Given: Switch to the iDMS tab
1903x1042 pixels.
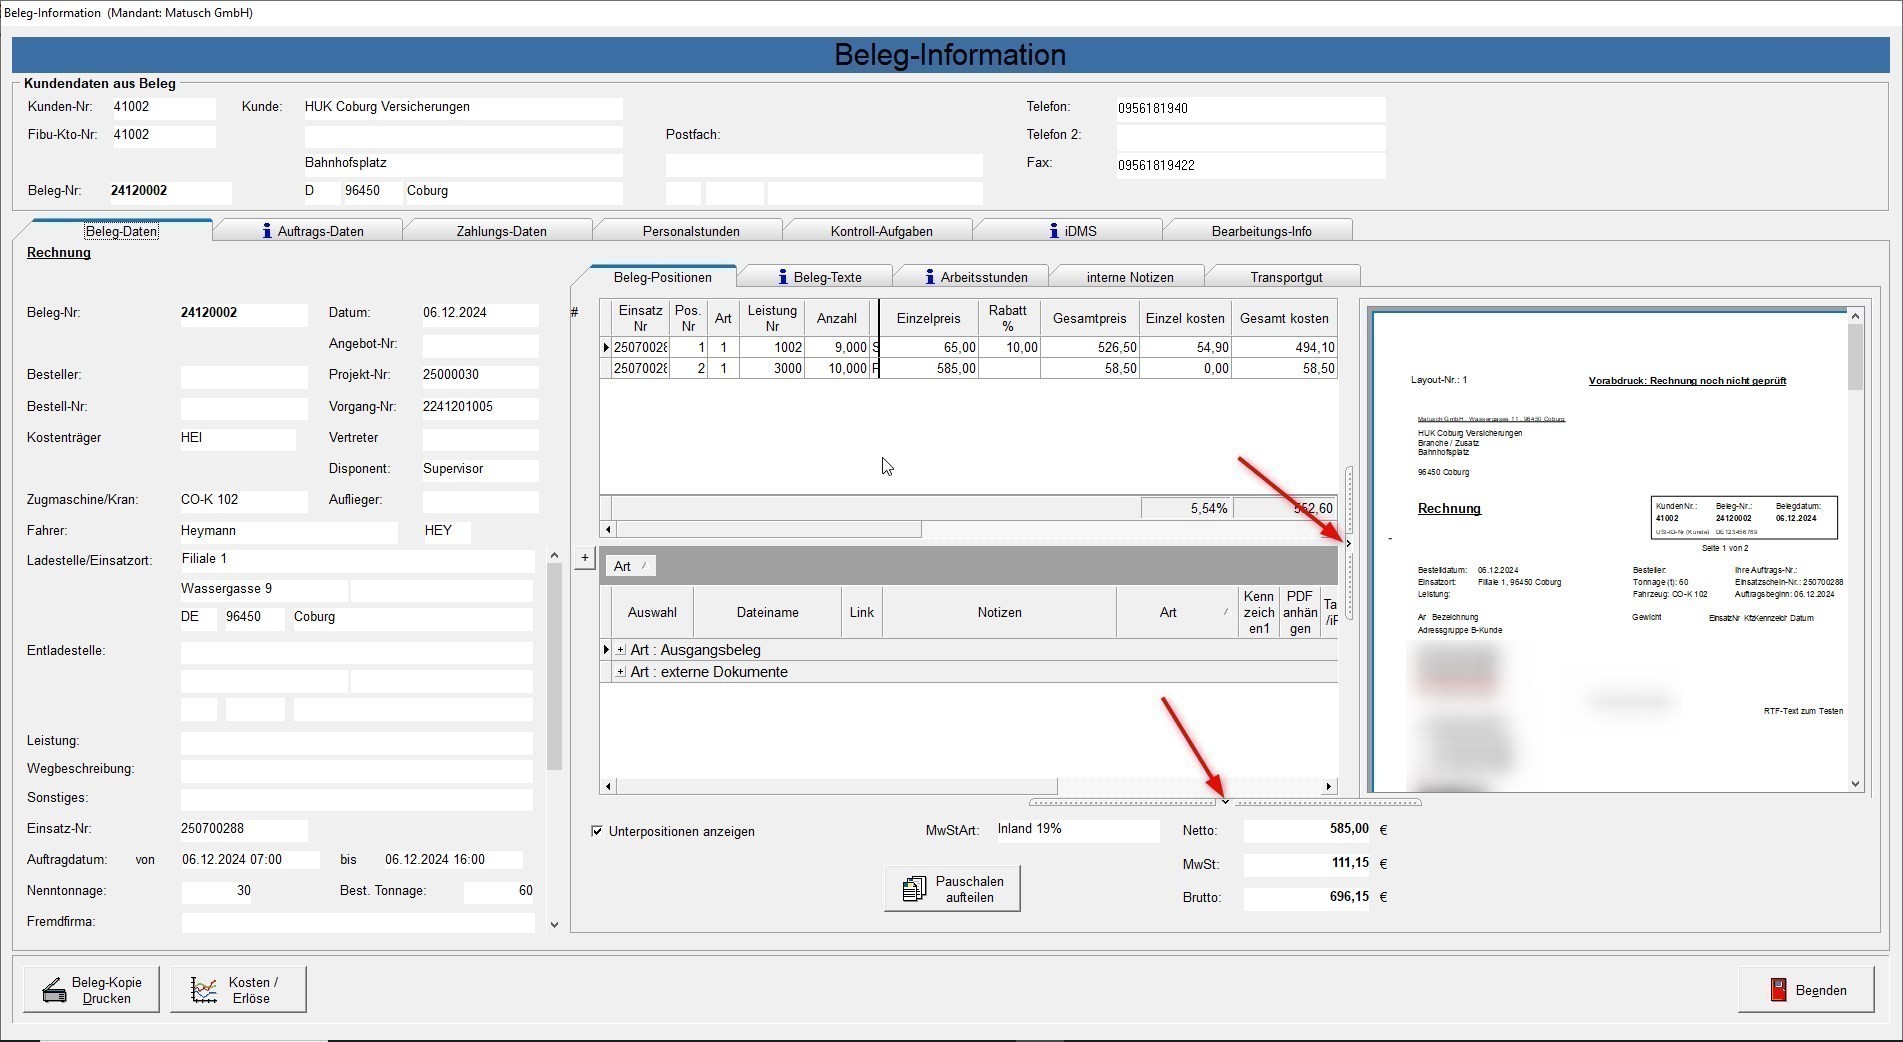Looking at the screenshot, I should [1068, 231].
